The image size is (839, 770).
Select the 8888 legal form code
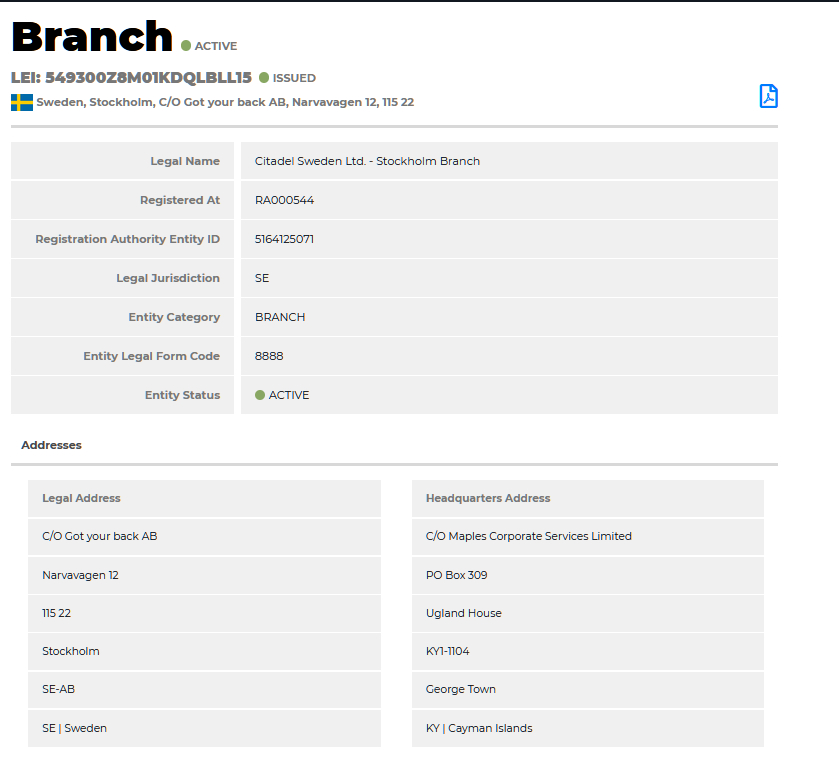(269, 356)
